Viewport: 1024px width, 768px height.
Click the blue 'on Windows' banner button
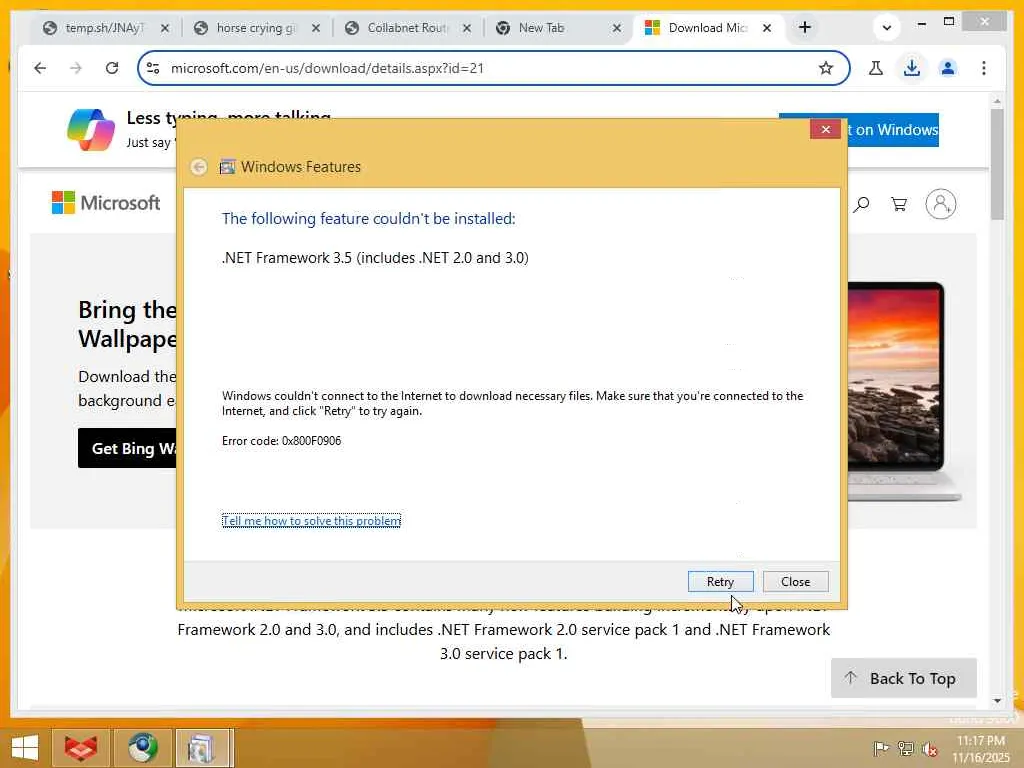click(893, 130)
